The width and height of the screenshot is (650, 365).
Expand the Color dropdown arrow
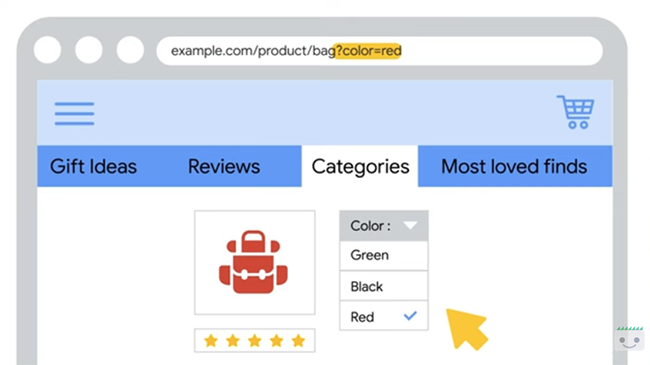pyautogui.click(x=410, y=225)
